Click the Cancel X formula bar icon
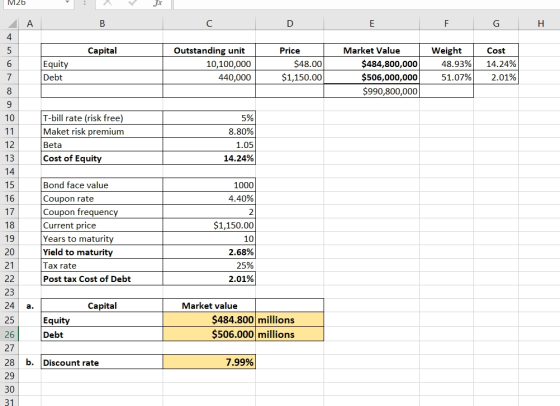The width and height of the screenshot is (560, 406). (108, 3)
